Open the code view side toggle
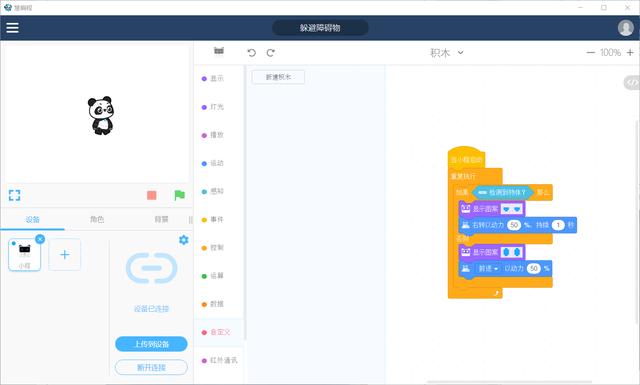Viewport: 640px width, 385px height. tap(631, 83)
